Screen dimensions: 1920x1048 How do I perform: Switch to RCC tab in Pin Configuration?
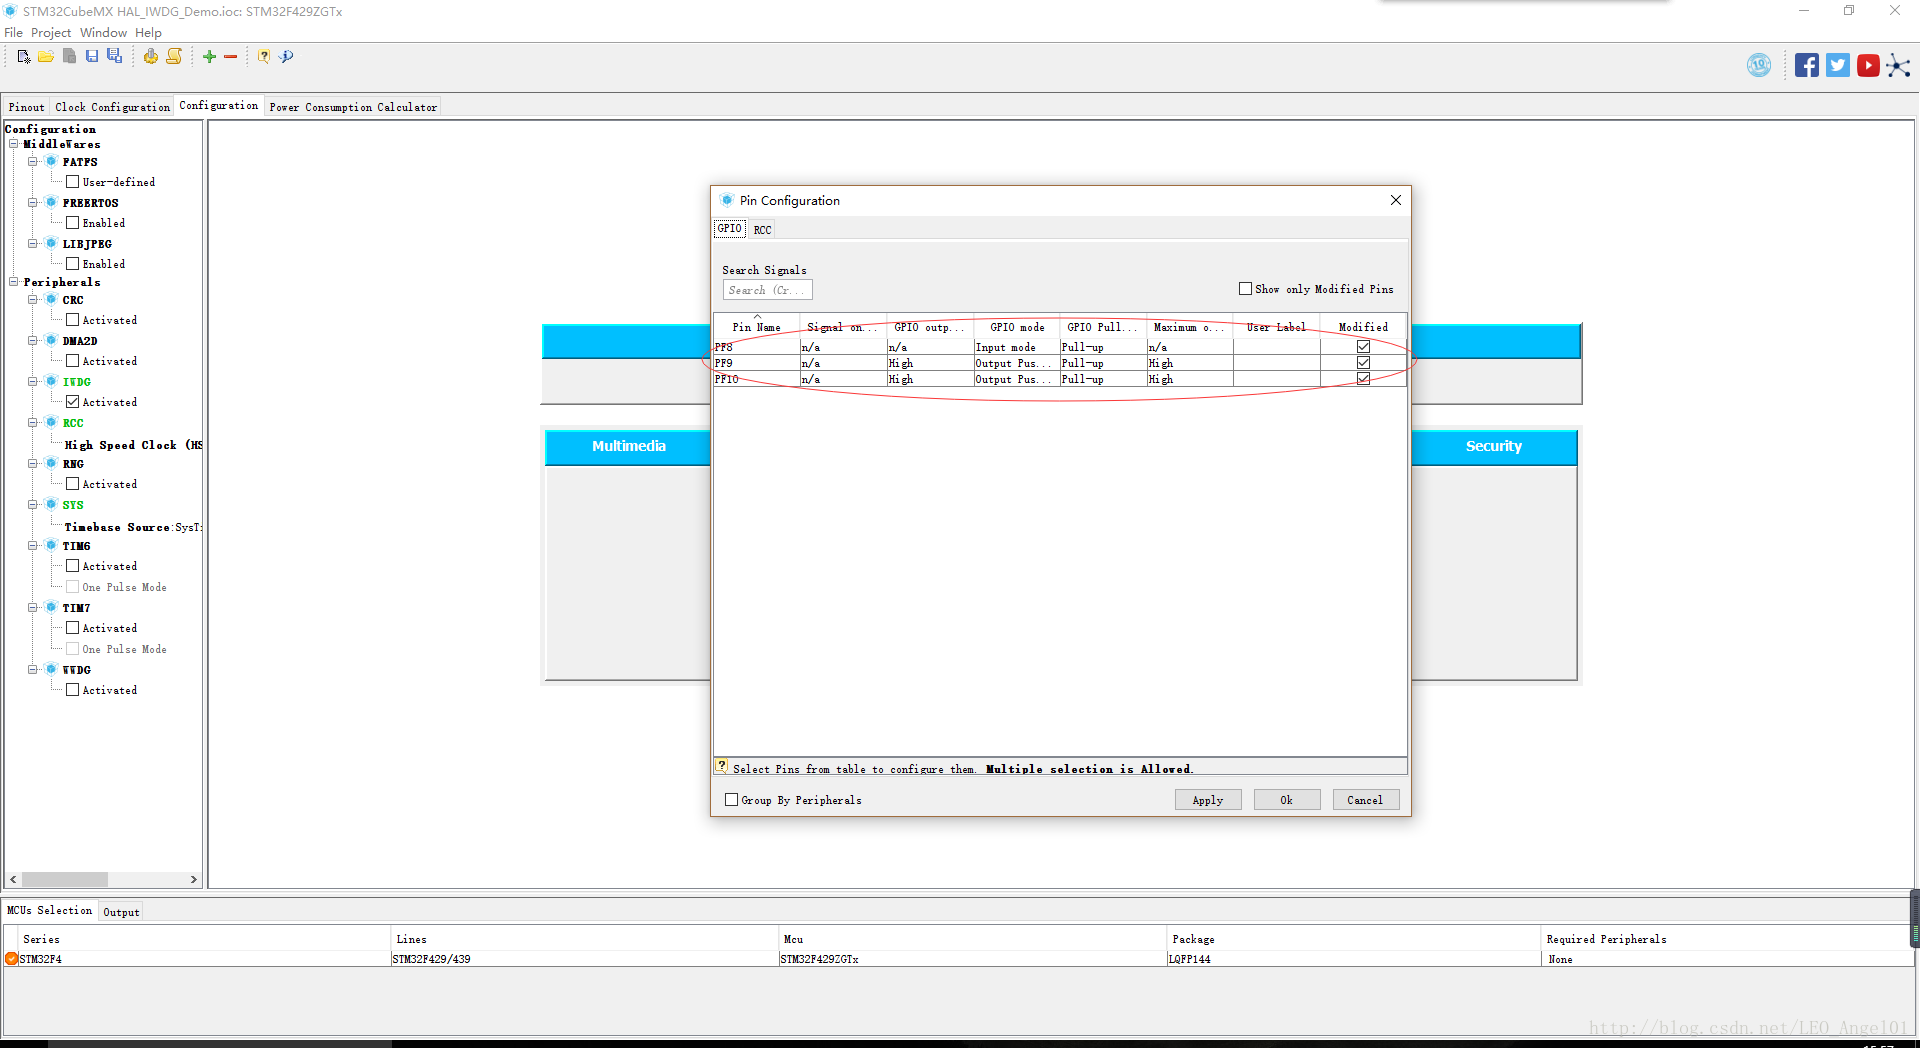pyautogui.click(x=762, y=230)
